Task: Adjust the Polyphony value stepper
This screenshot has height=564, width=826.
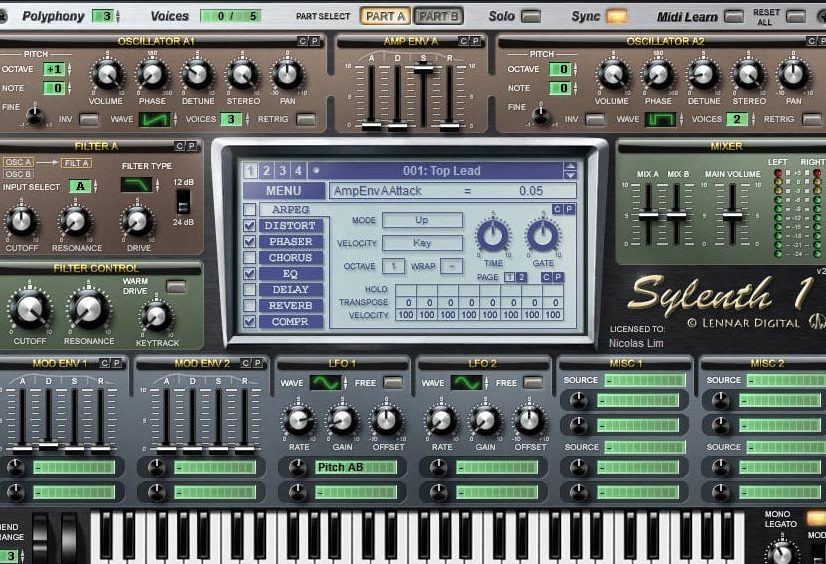Action: click(117, 16)
